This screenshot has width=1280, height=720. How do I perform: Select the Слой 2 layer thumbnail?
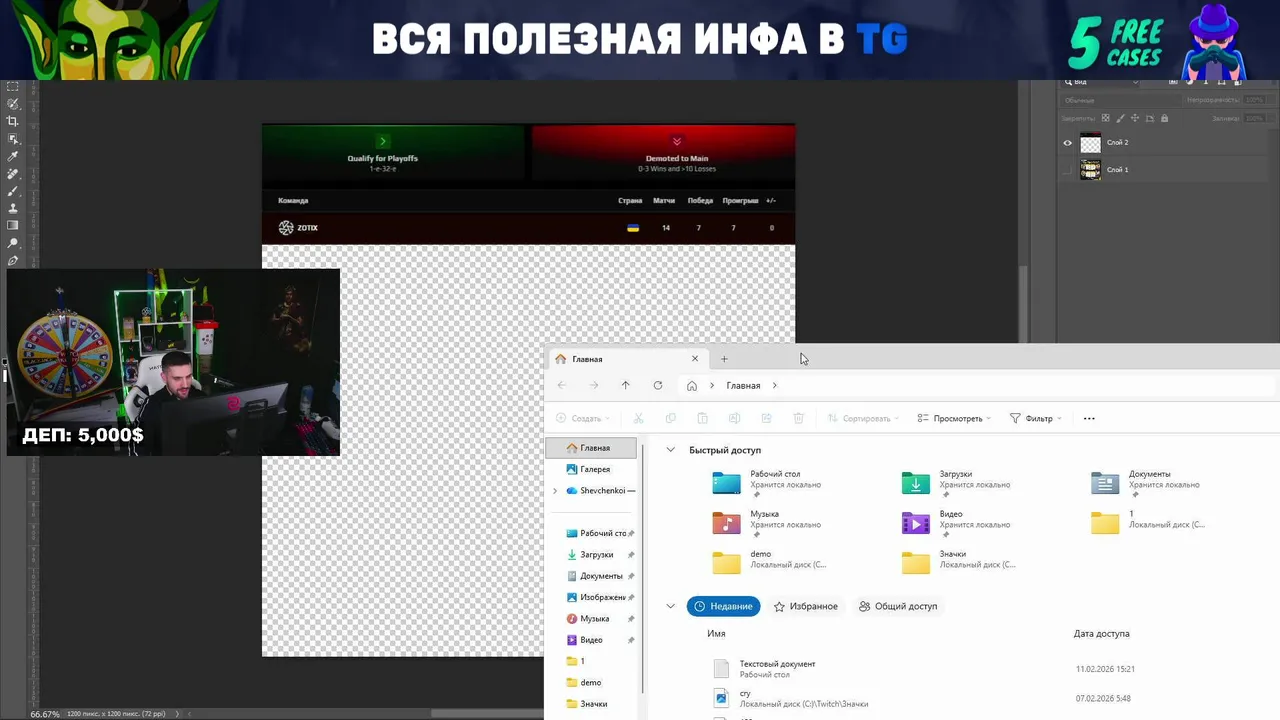(x=1090, y=143)
